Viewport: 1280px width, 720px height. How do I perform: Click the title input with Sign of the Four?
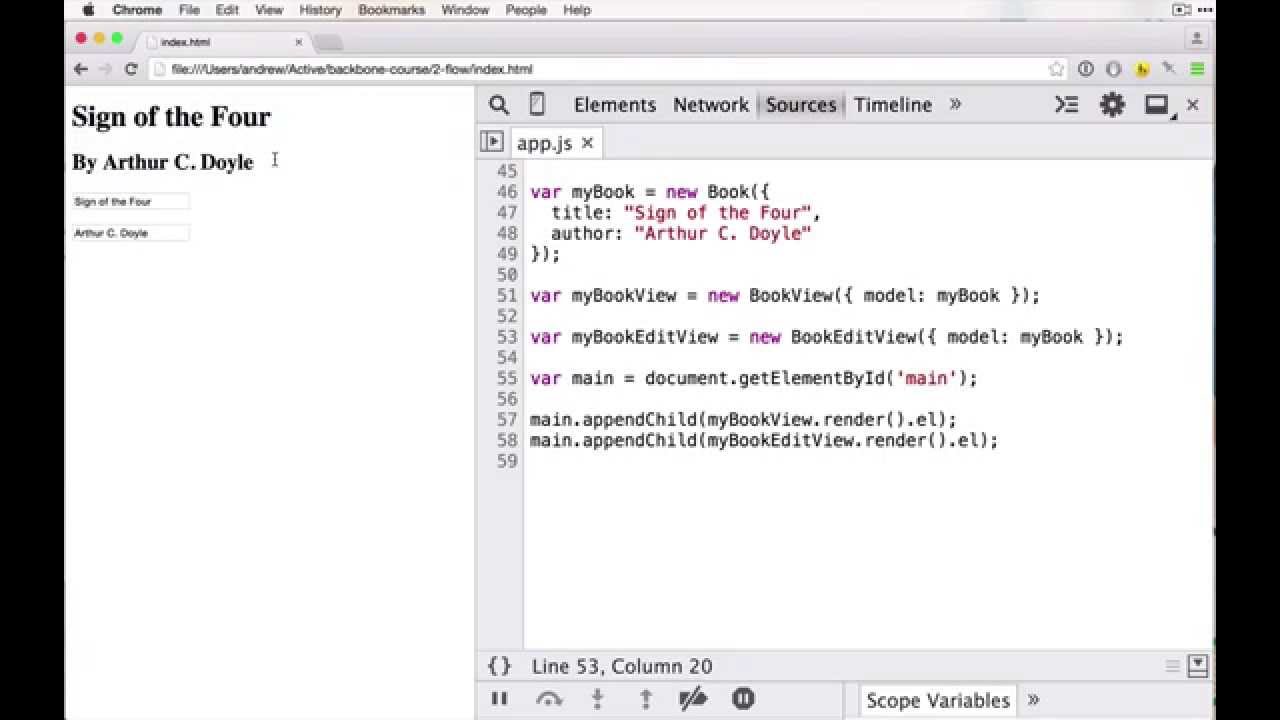[x=130, y=201]
